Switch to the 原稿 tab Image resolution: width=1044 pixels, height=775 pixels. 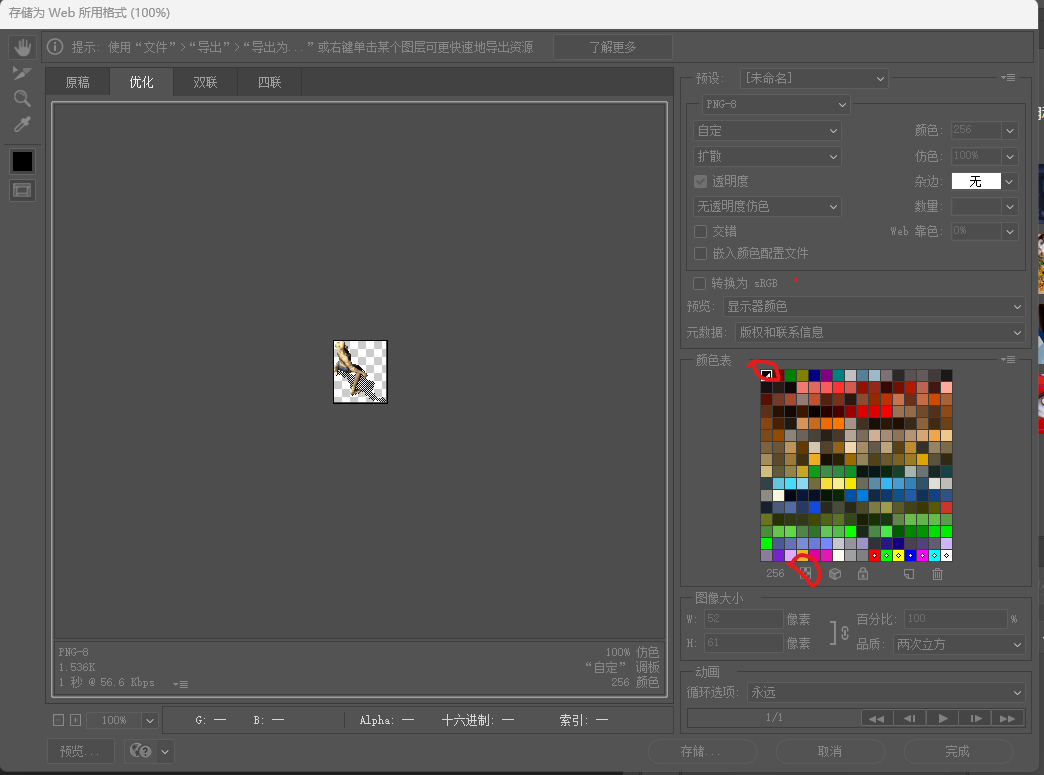click(77, 82)
